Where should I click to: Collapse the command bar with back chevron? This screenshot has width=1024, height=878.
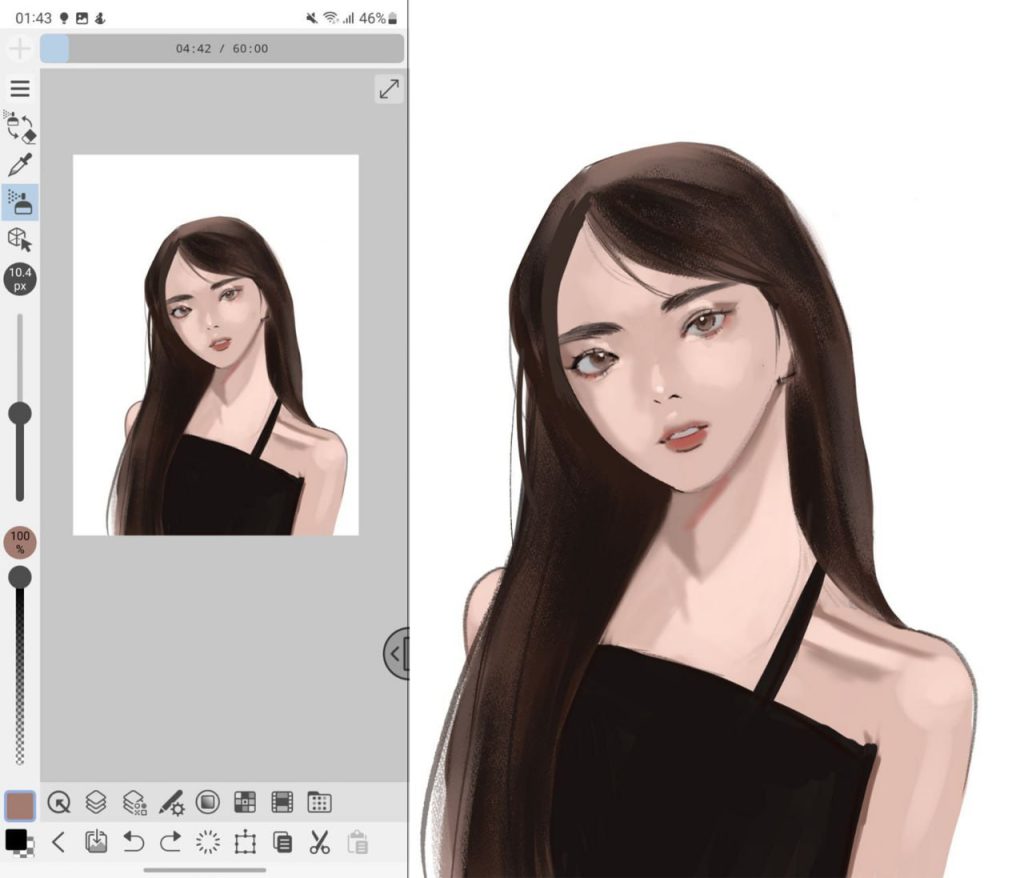tap(58, 842)
